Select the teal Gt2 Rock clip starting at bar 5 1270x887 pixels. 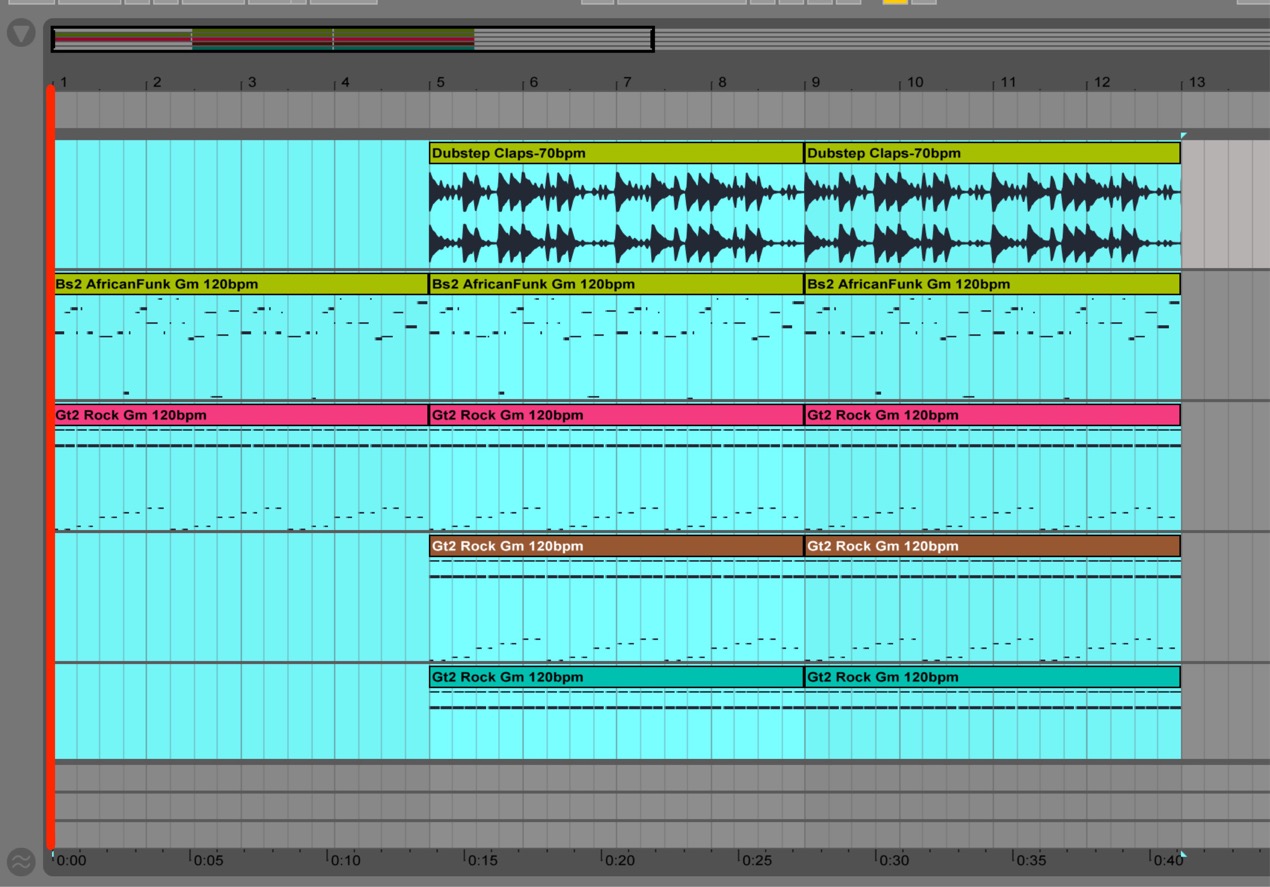pyautogui.click(x=616, y=677)
